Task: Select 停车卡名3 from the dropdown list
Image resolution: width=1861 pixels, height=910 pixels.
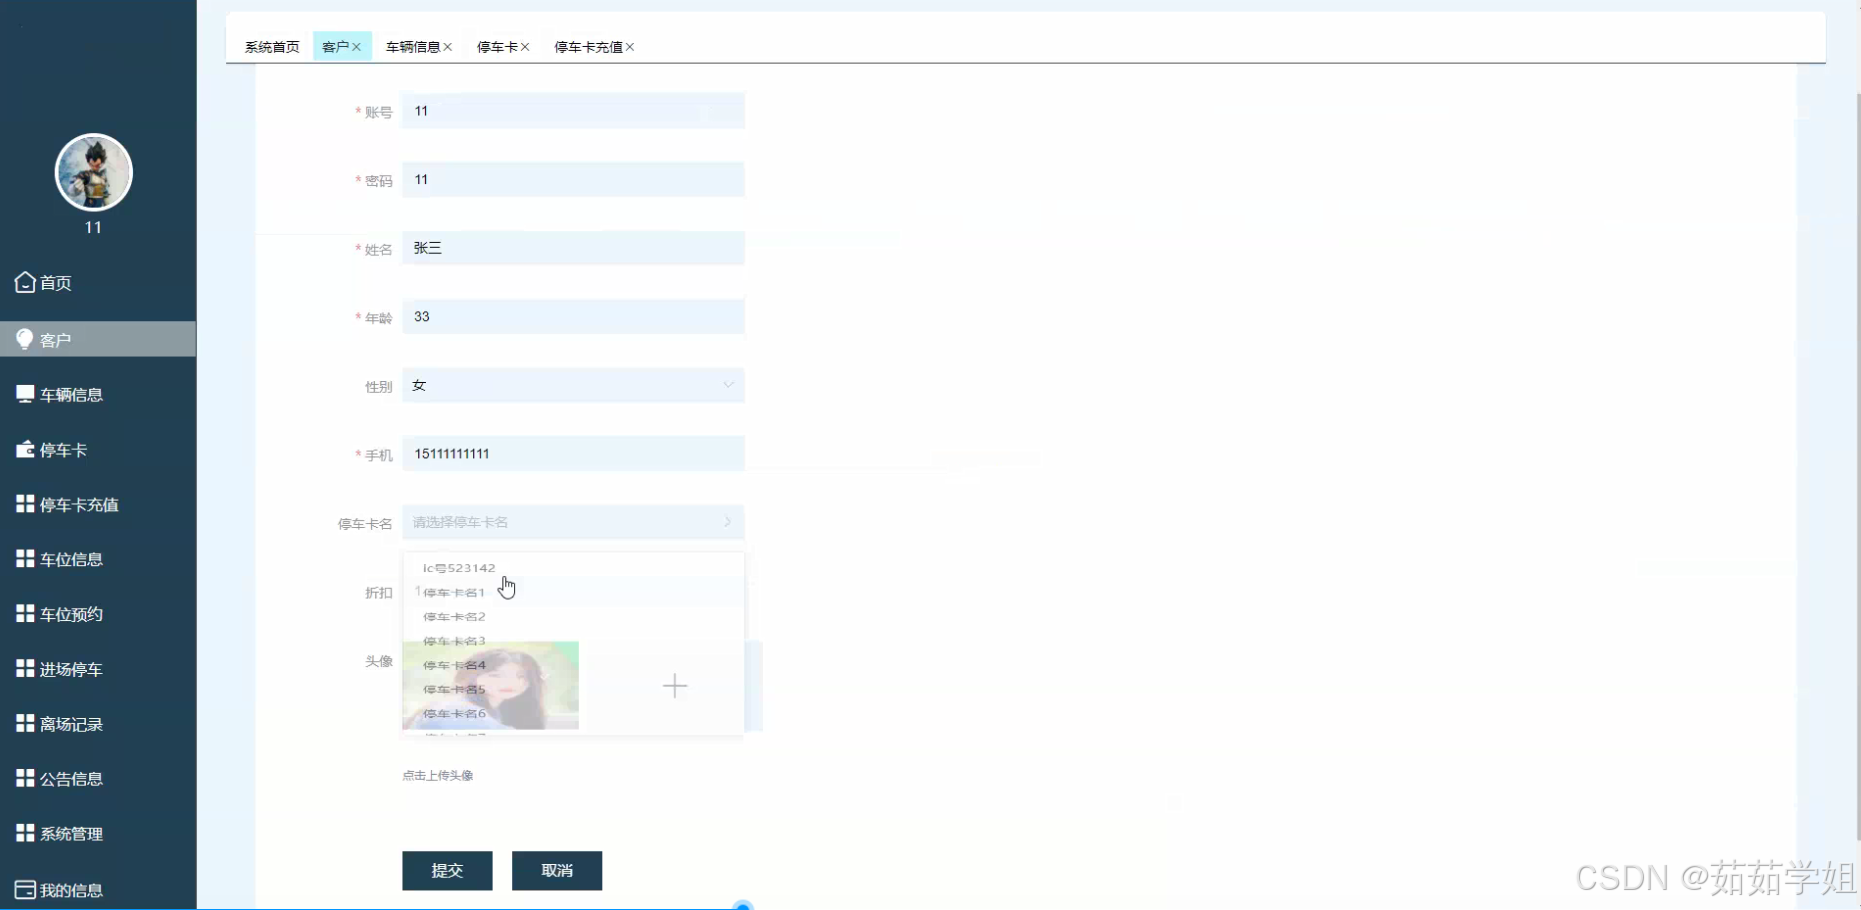Action: [453, 640]
